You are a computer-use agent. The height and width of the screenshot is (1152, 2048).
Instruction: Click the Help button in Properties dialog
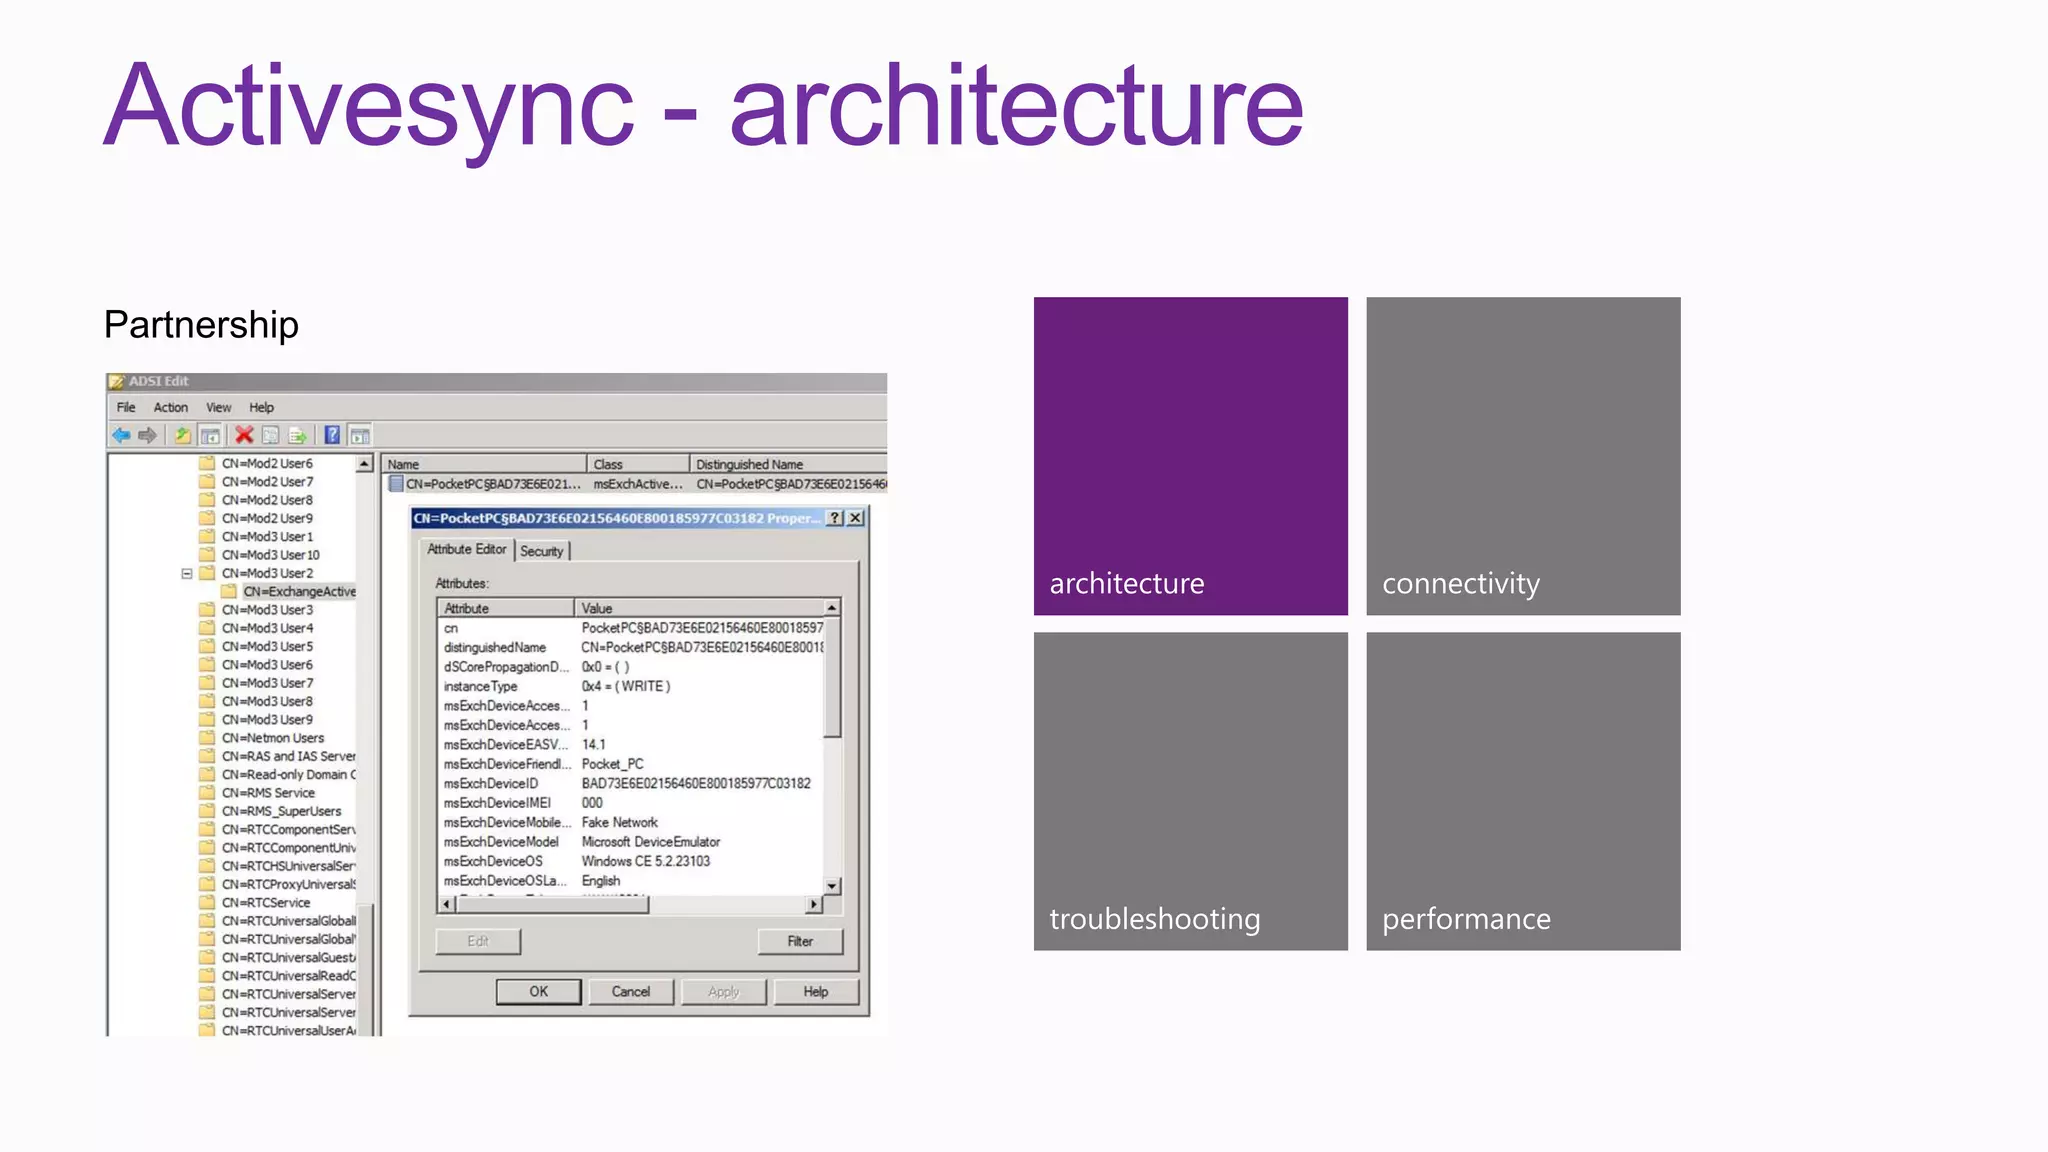coord(816,991)
